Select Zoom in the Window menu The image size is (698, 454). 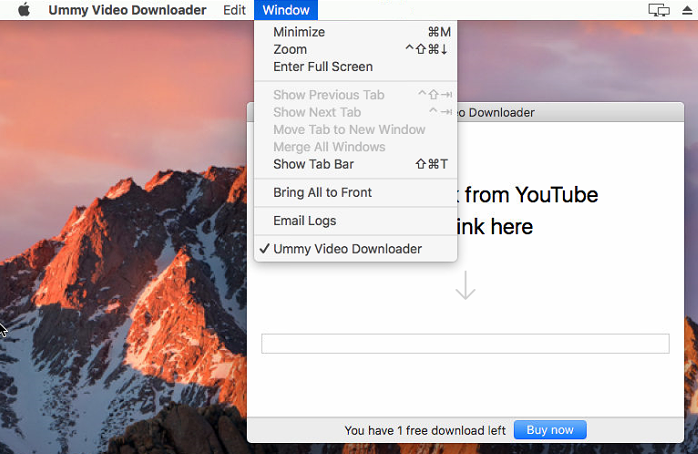(x=355, y=49)
